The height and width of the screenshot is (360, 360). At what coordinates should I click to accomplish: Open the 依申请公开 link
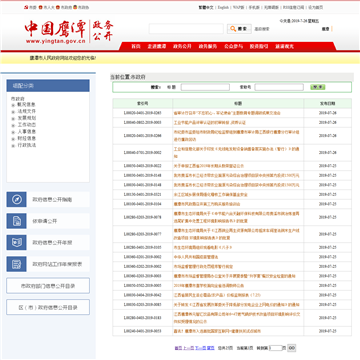point(45,221)
